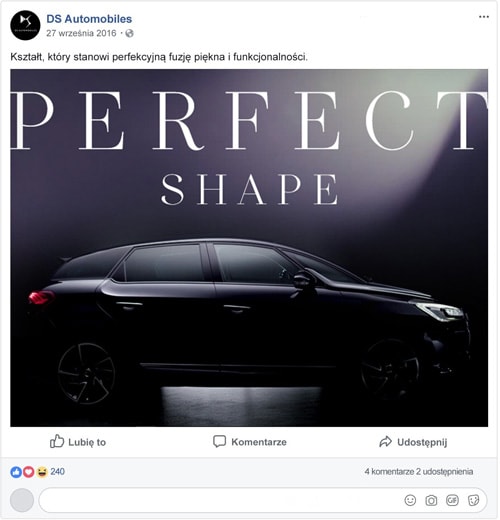
Task: Share the post using Udostępnij
Action: point(413,442)
